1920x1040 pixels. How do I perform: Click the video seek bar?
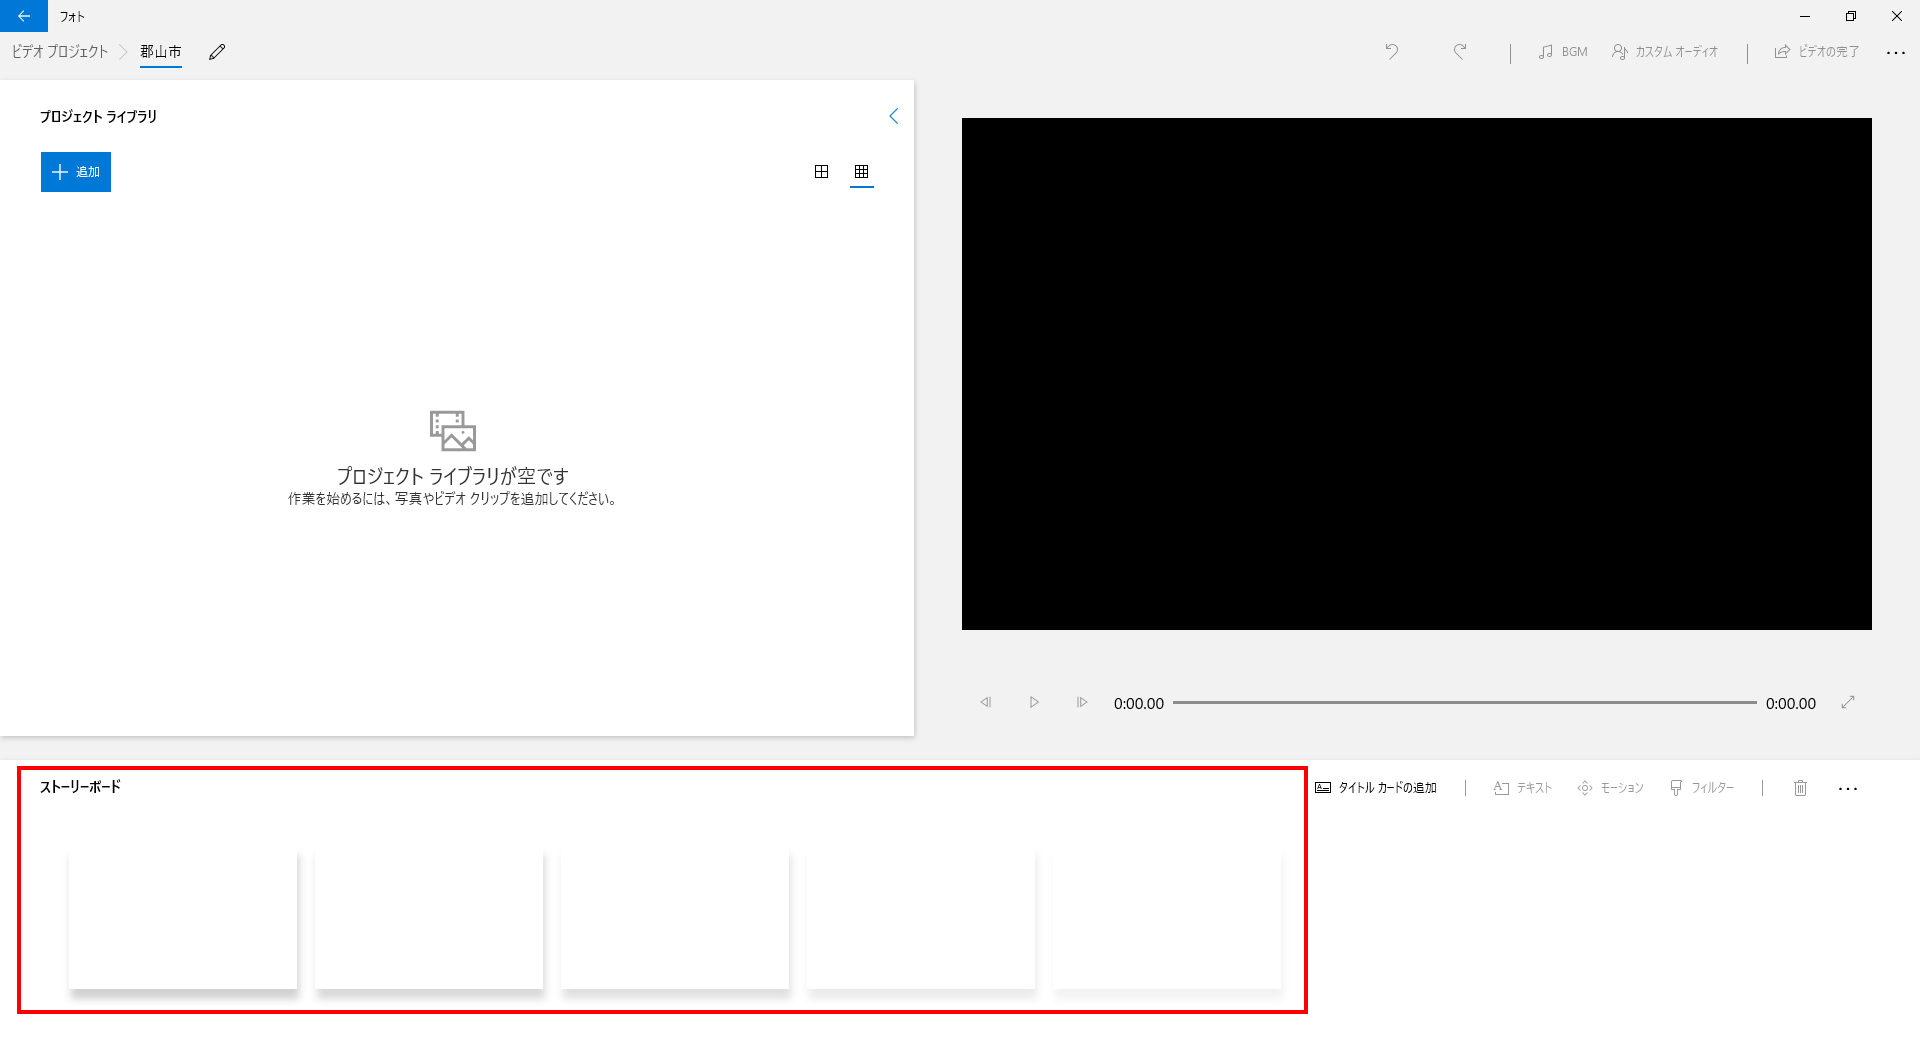coord(1464,703)
